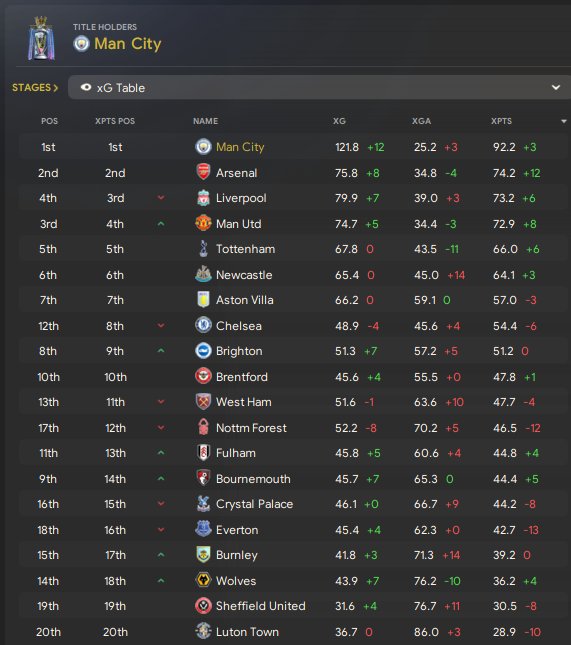Click the Man City crest beside title holders

pos(81,44)
